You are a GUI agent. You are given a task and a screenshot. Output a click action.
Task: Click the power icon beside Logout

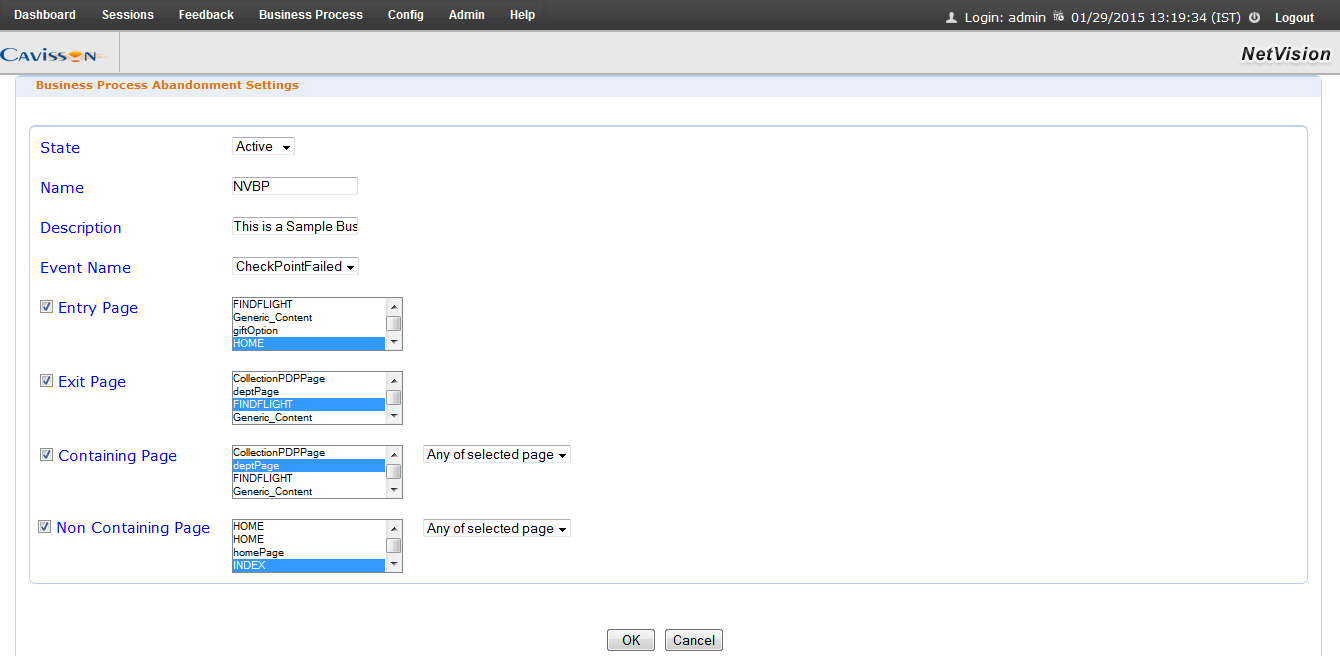click(1254, 17)
